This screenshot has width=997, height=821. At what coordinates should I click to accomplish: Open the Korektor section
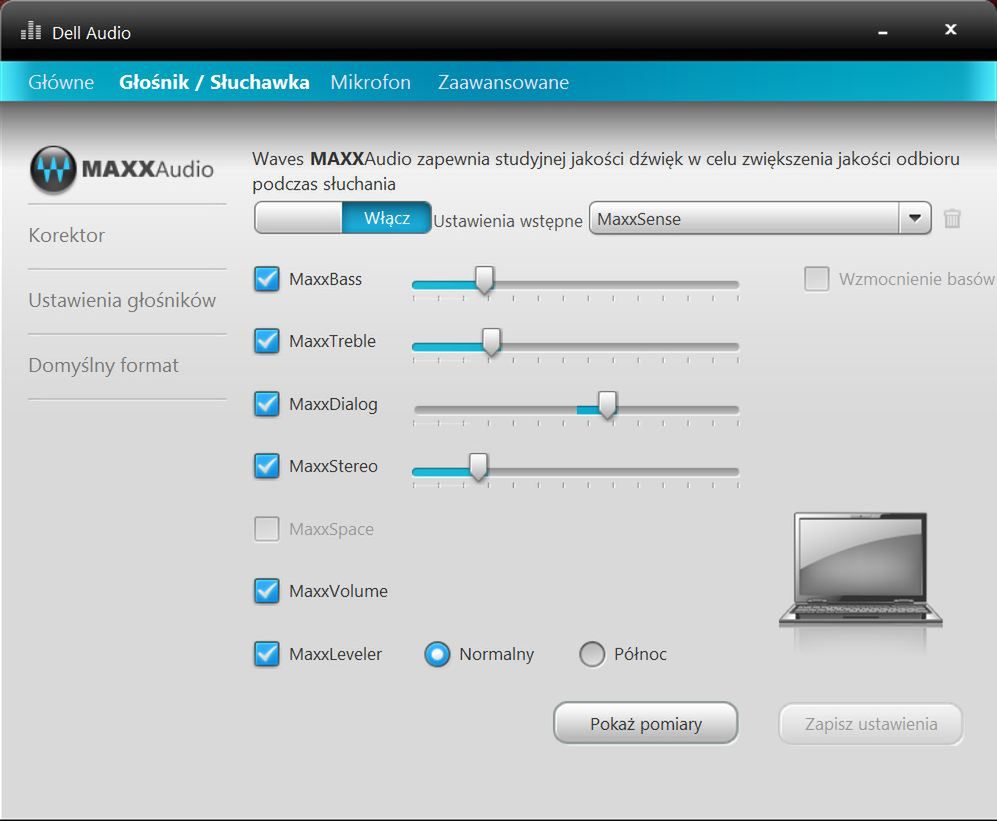[x=67, y=235]
